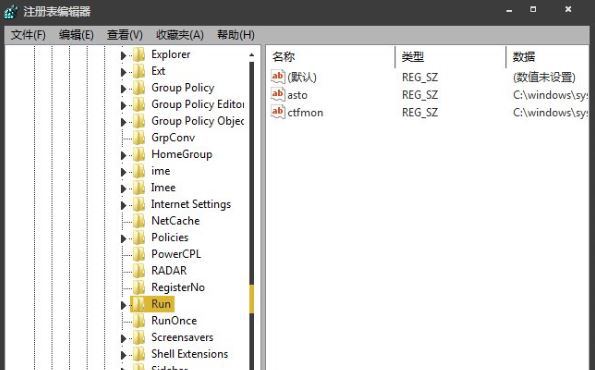Screen dimensions: 595x370
Task: Click ctfmon row REG_SZ type cell
Action: (x=420, y=113)
